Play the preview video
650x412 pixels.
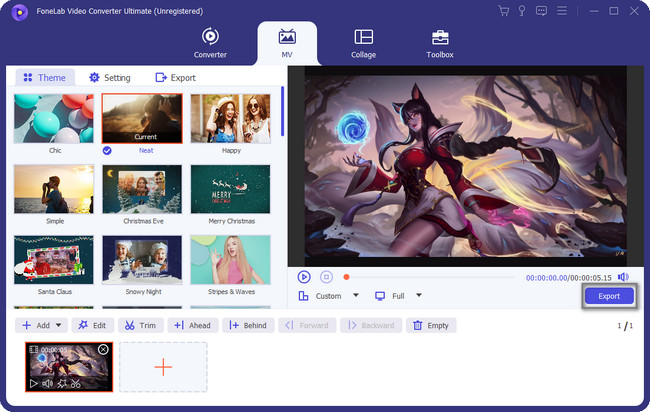point(304,277)
